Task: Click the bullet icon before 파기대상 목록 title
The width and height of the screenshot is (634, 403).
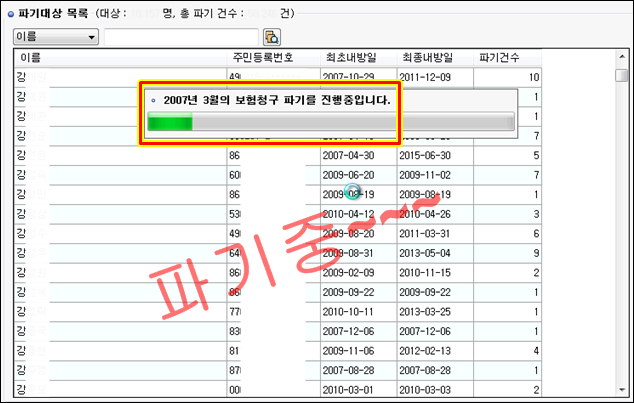Action: [10, 15]
